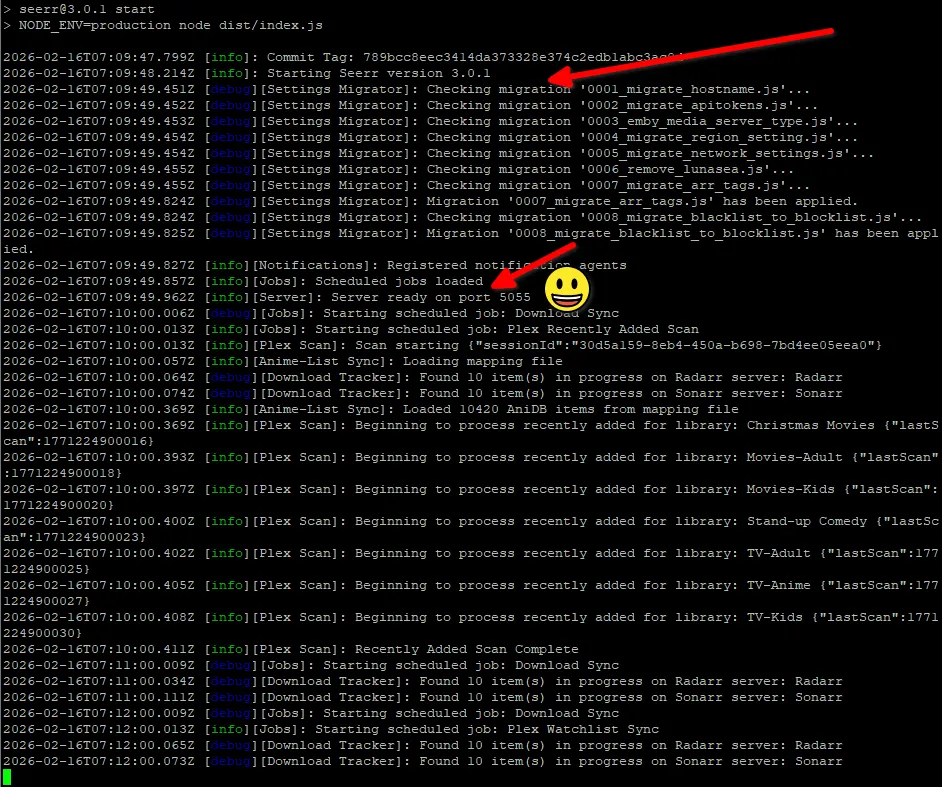Select '0003_emby_media_server_type.js' filename
The height and width of the screenshot is (787, 942).
pyautogui.click(x=706, y=121)
